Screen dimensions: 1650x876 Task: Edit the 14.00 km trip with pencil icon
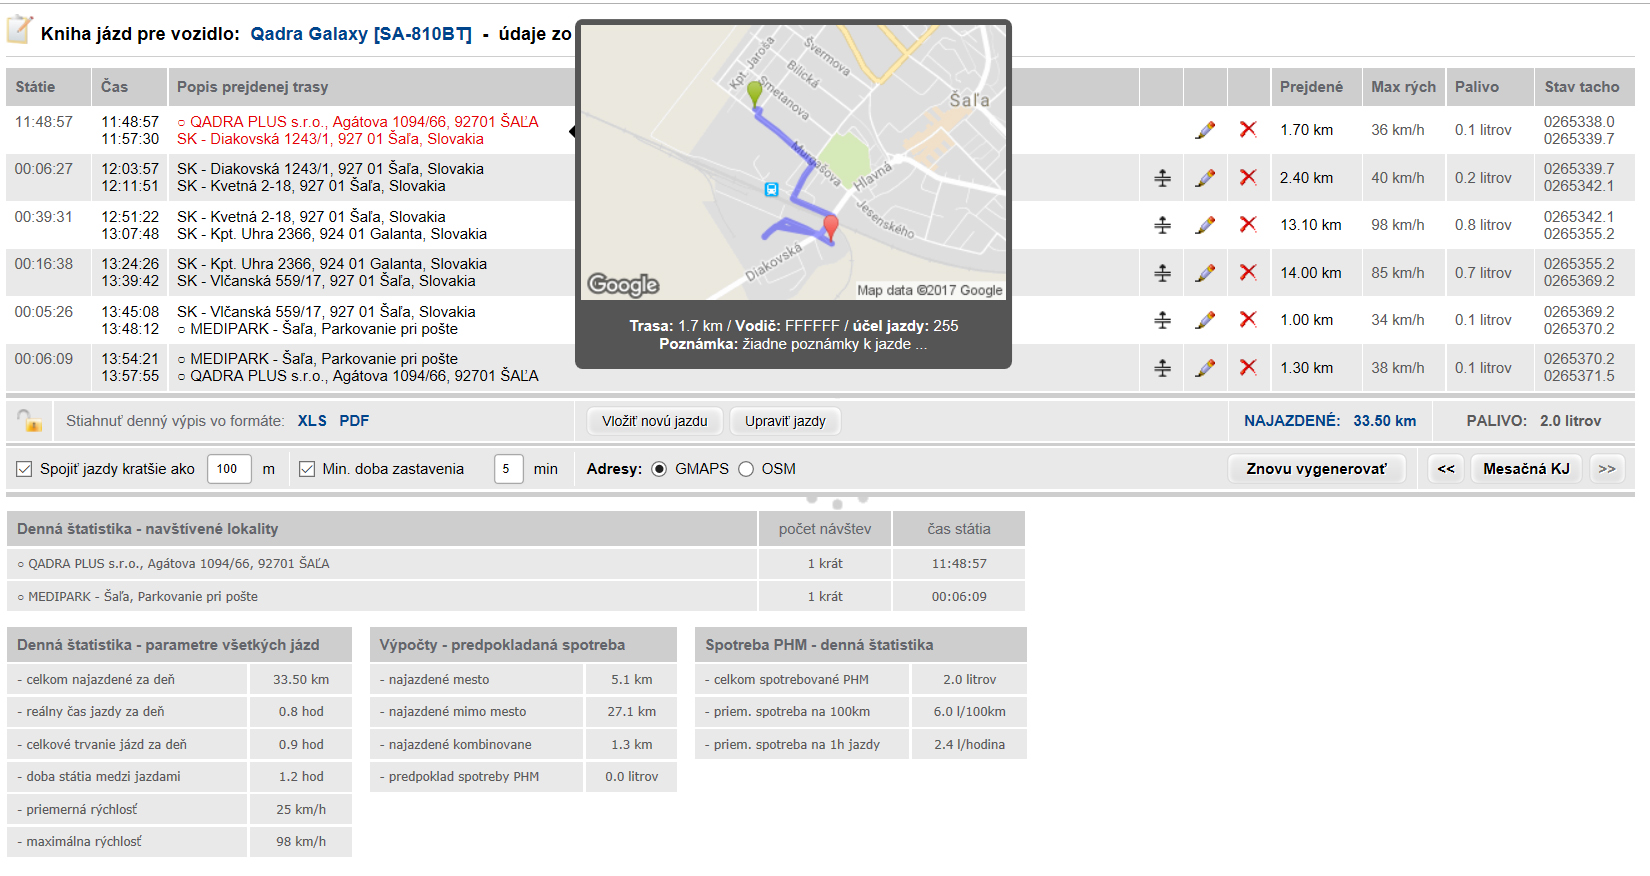[x=1205, y=273]
